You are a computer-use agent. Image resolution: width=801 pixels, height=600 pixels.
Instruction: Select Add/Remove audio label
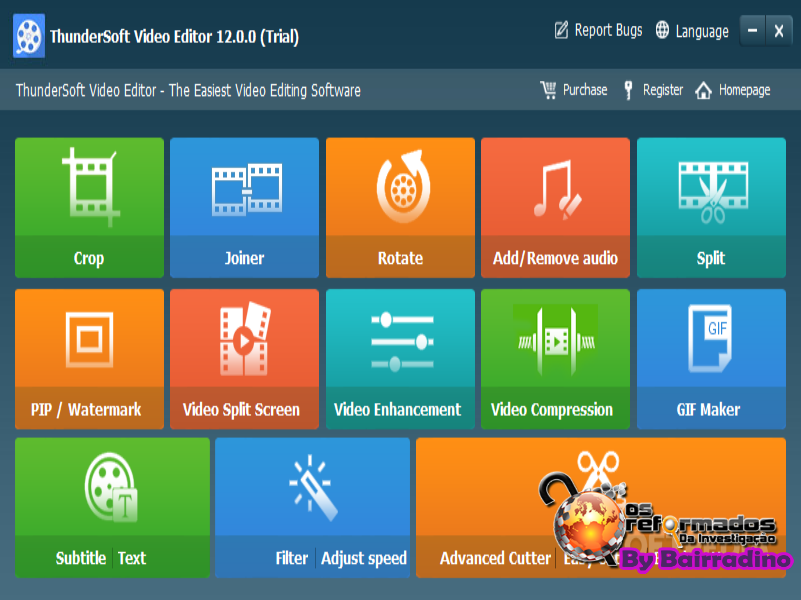(x=555, y=258)
